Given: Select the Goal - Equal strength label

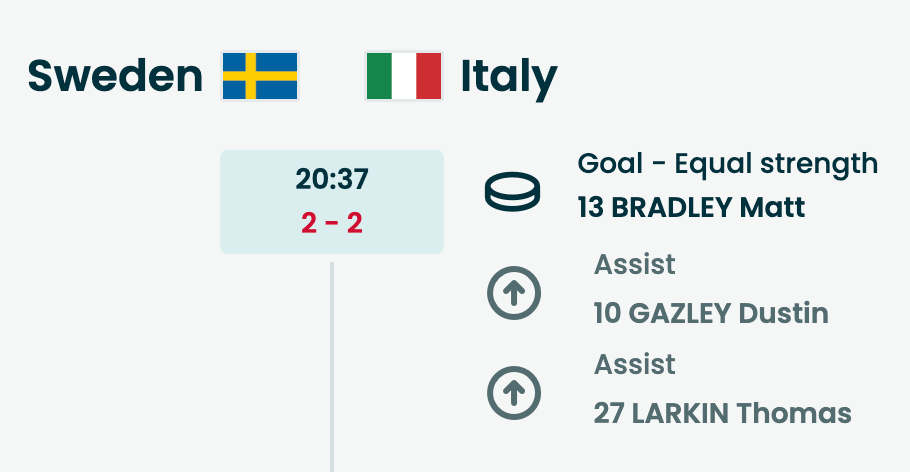Looking at the screenshot, I should [x=727, y=163].
